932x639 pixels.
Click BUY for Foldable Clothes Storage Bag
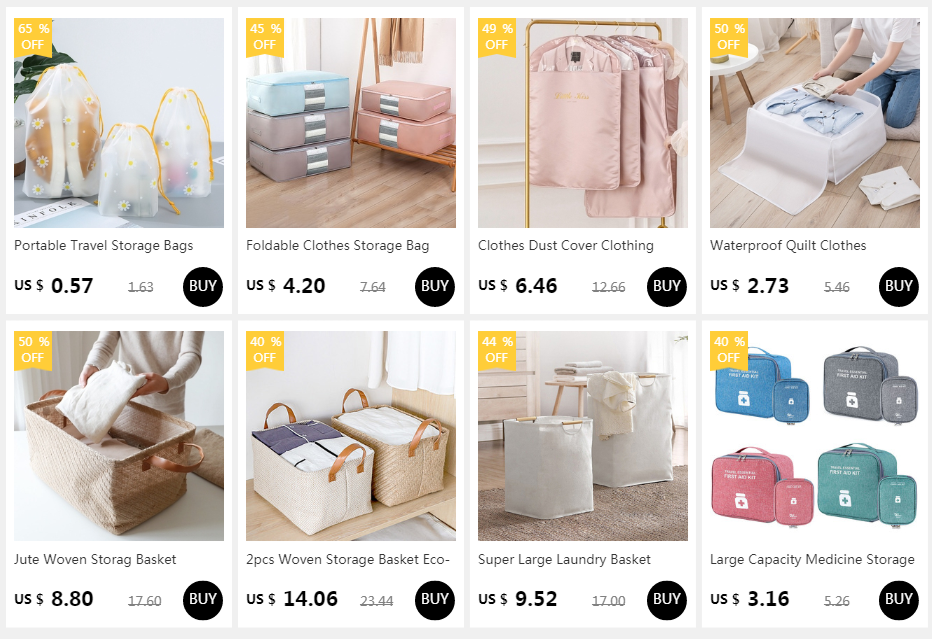(x=434, y=287)
